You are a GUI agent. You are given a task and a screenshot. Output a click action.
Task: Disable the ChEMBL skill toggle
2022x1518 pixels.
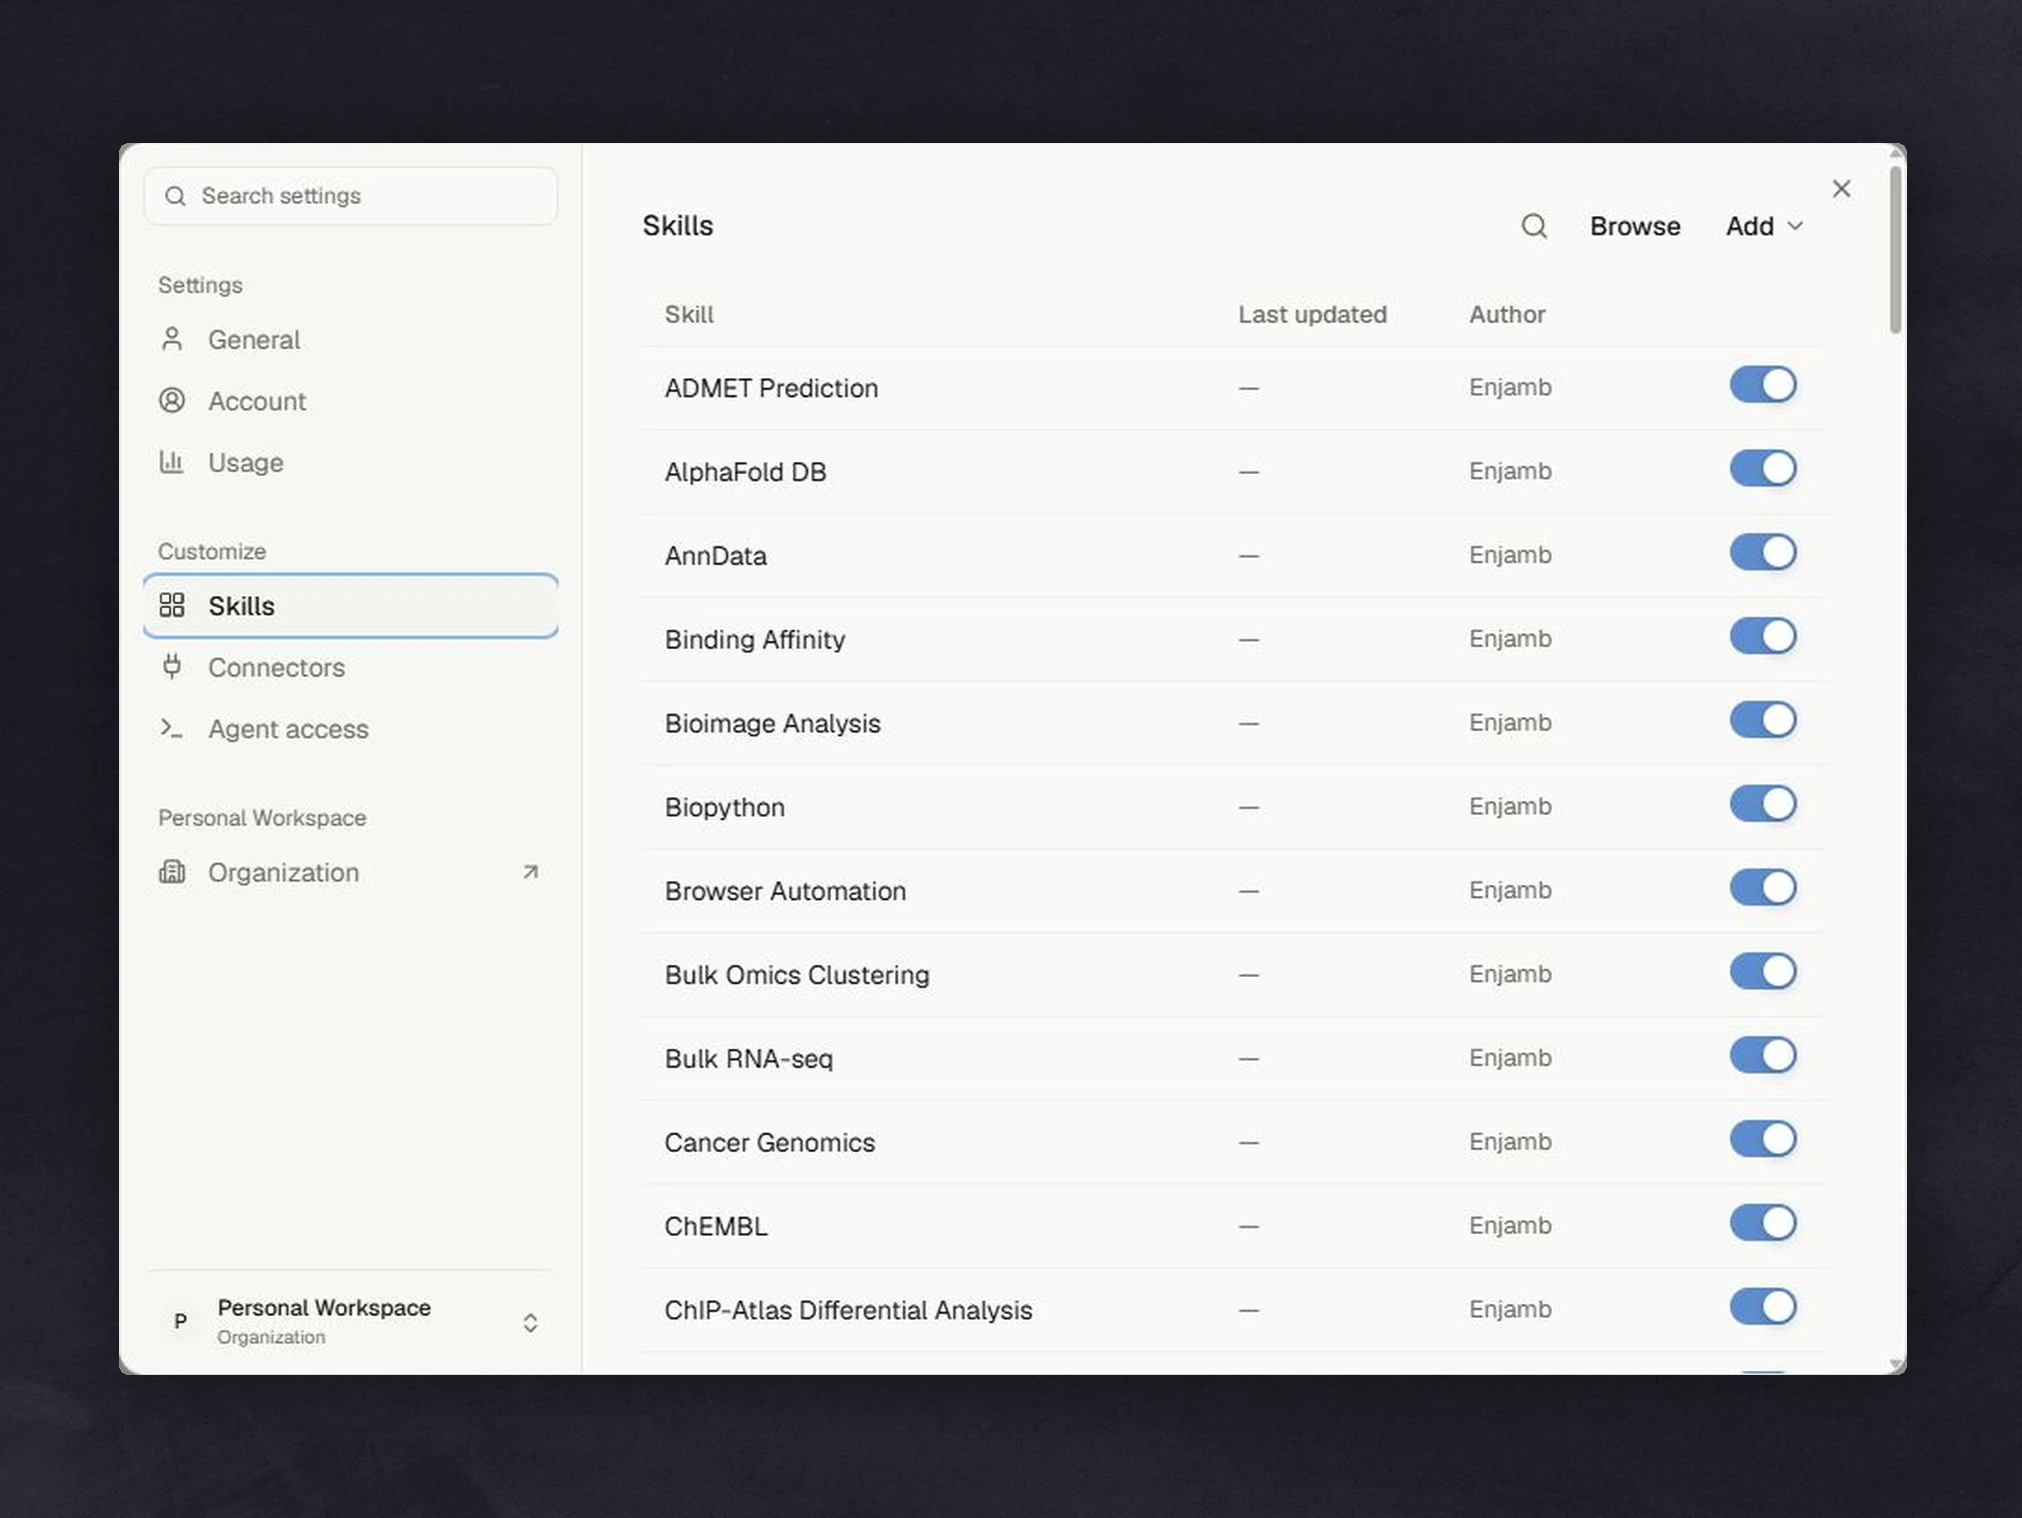pos(1763,1224)
